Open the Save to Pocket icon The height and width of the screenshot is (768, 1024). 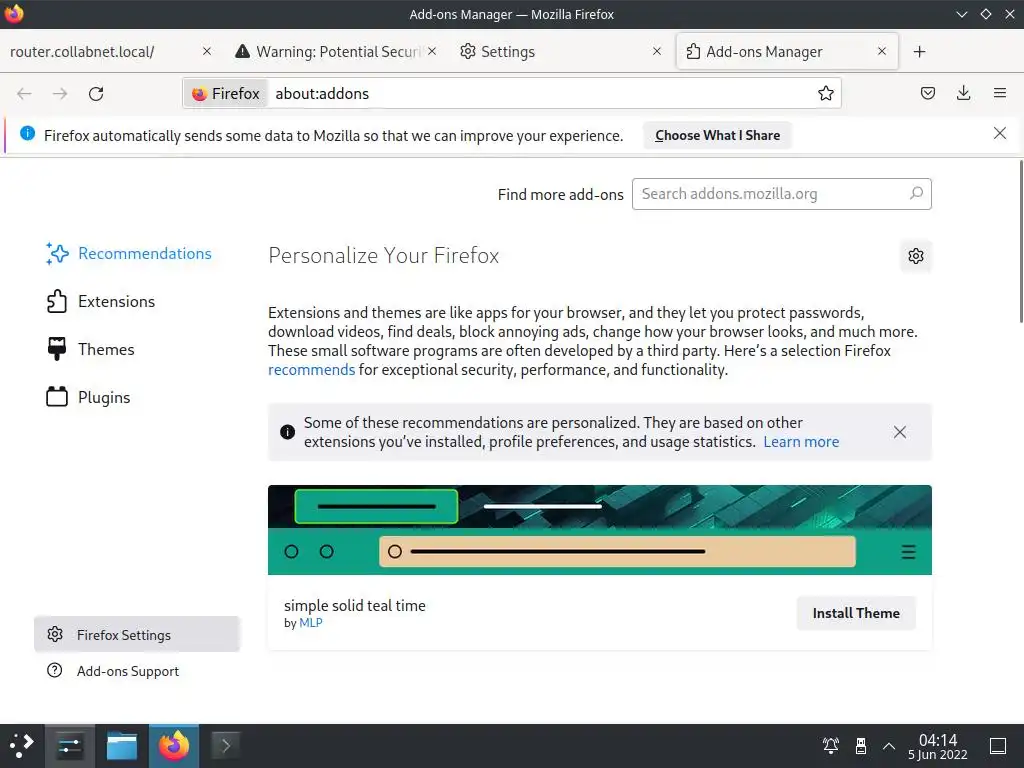[927, 93]
